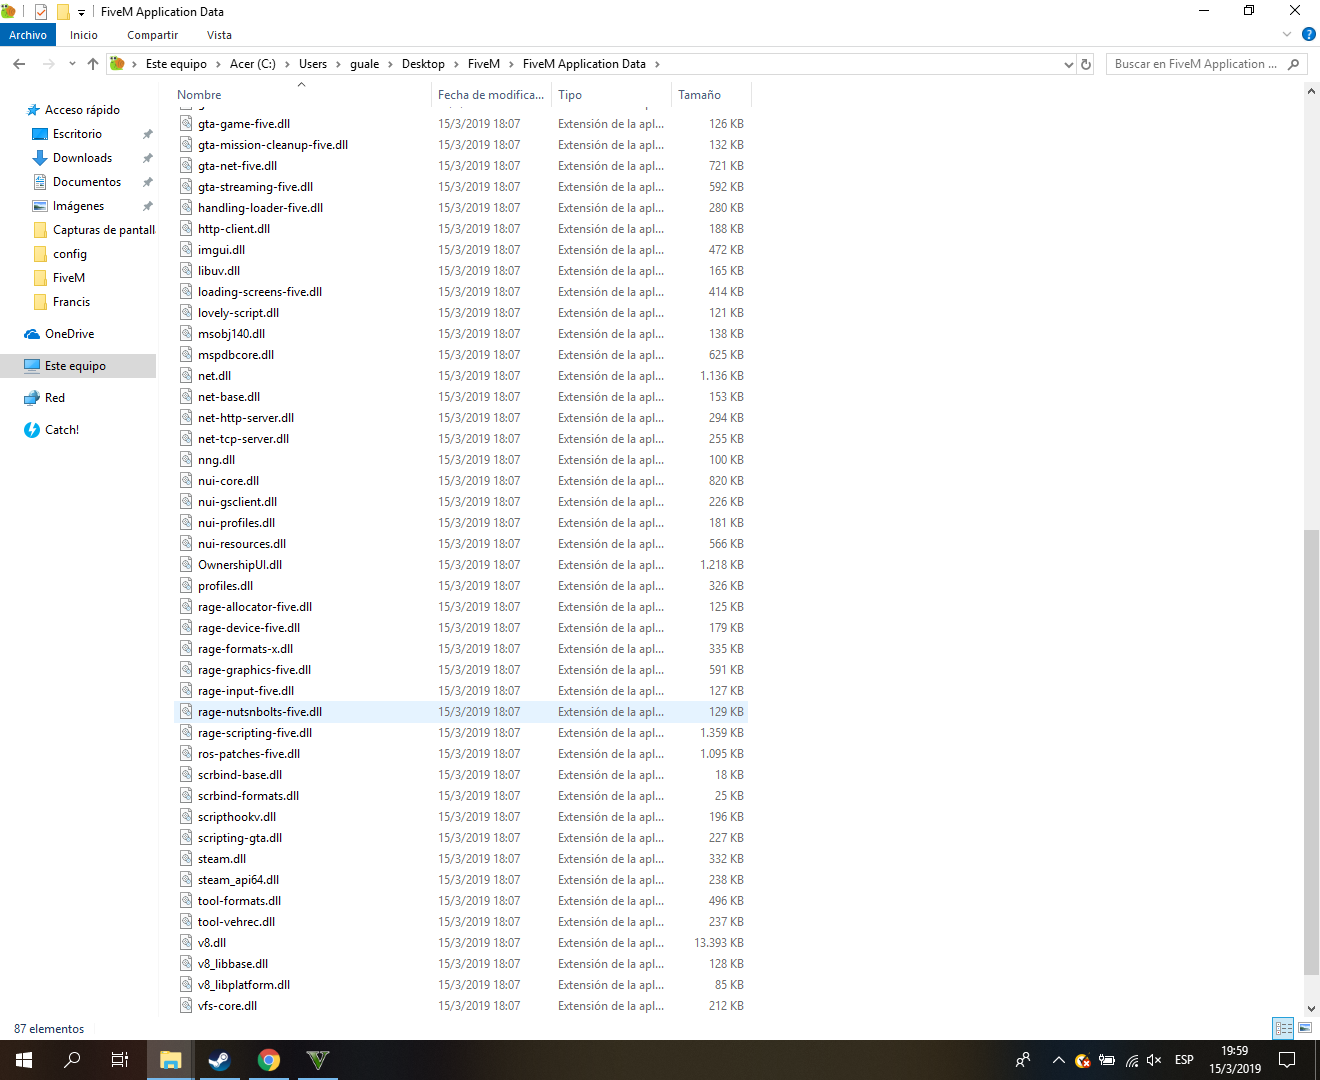Open Escritorio in quick access

[77, 134]
